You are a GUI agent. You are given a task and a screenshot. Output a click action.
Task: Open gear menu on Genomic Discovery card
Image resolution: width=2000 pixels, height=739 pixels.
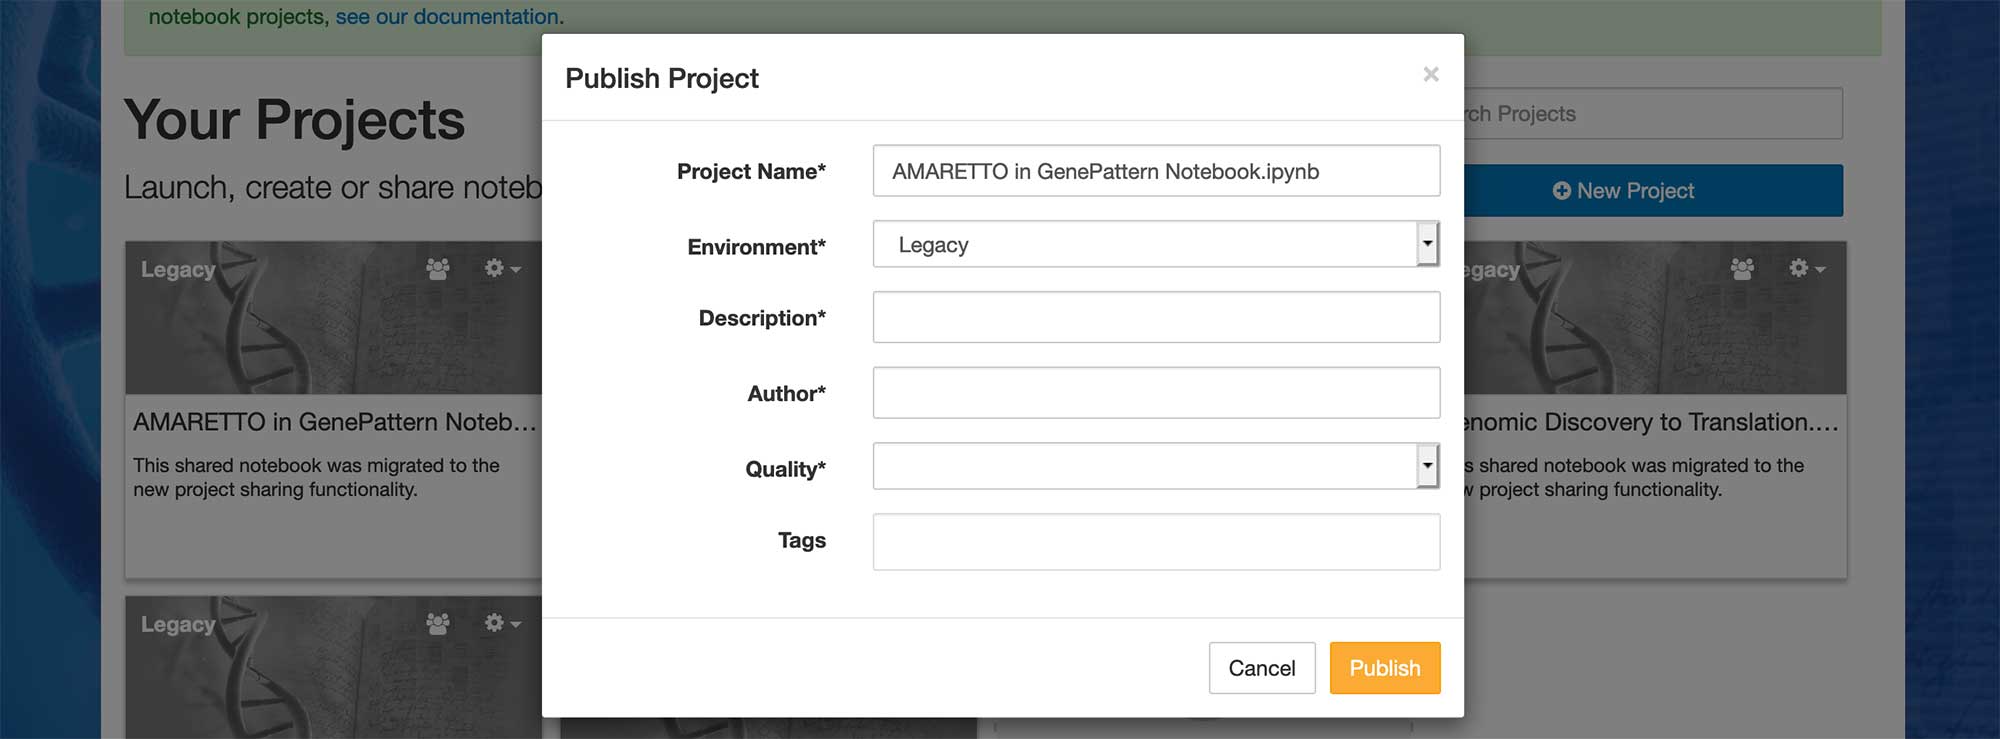(x=1807, y=269)
